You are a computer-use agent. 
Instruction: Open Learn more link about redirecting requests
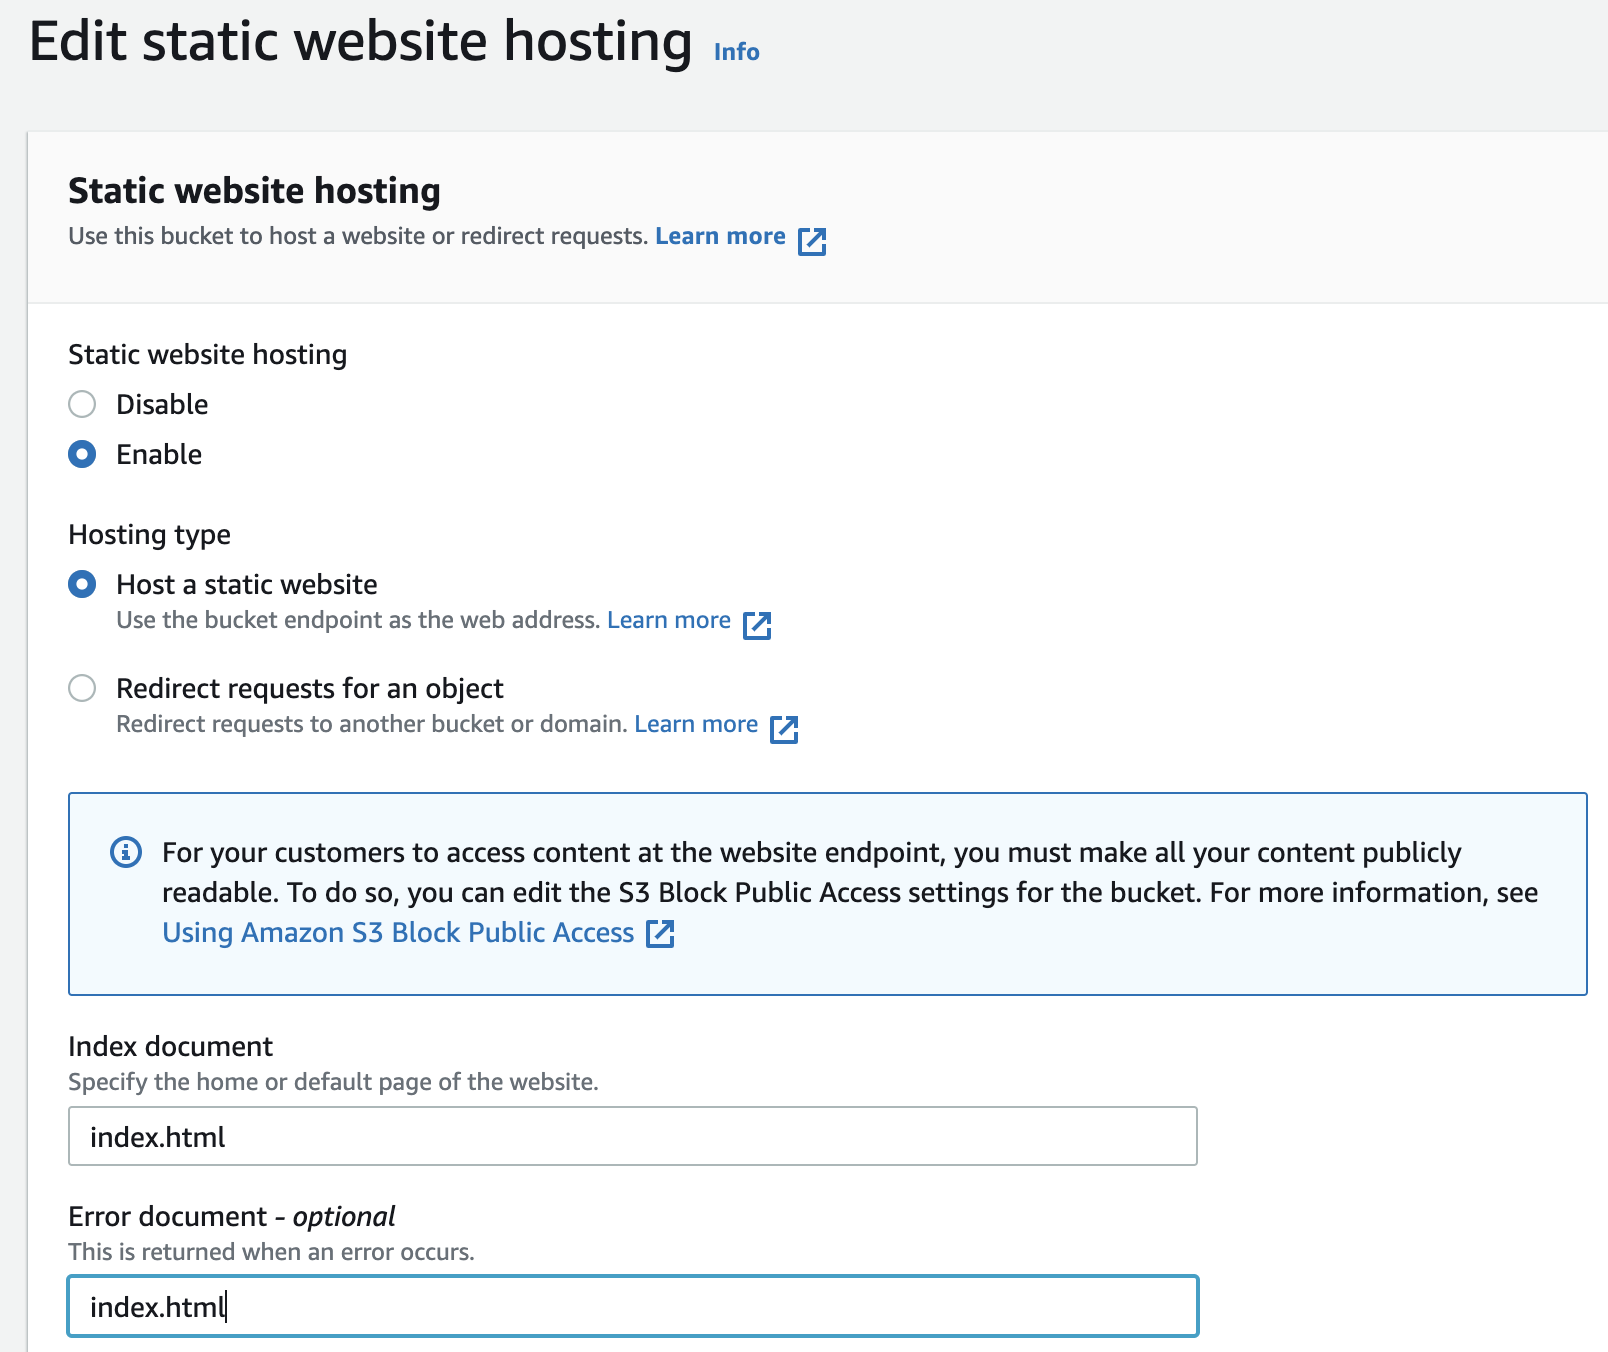tap(696, 724)
